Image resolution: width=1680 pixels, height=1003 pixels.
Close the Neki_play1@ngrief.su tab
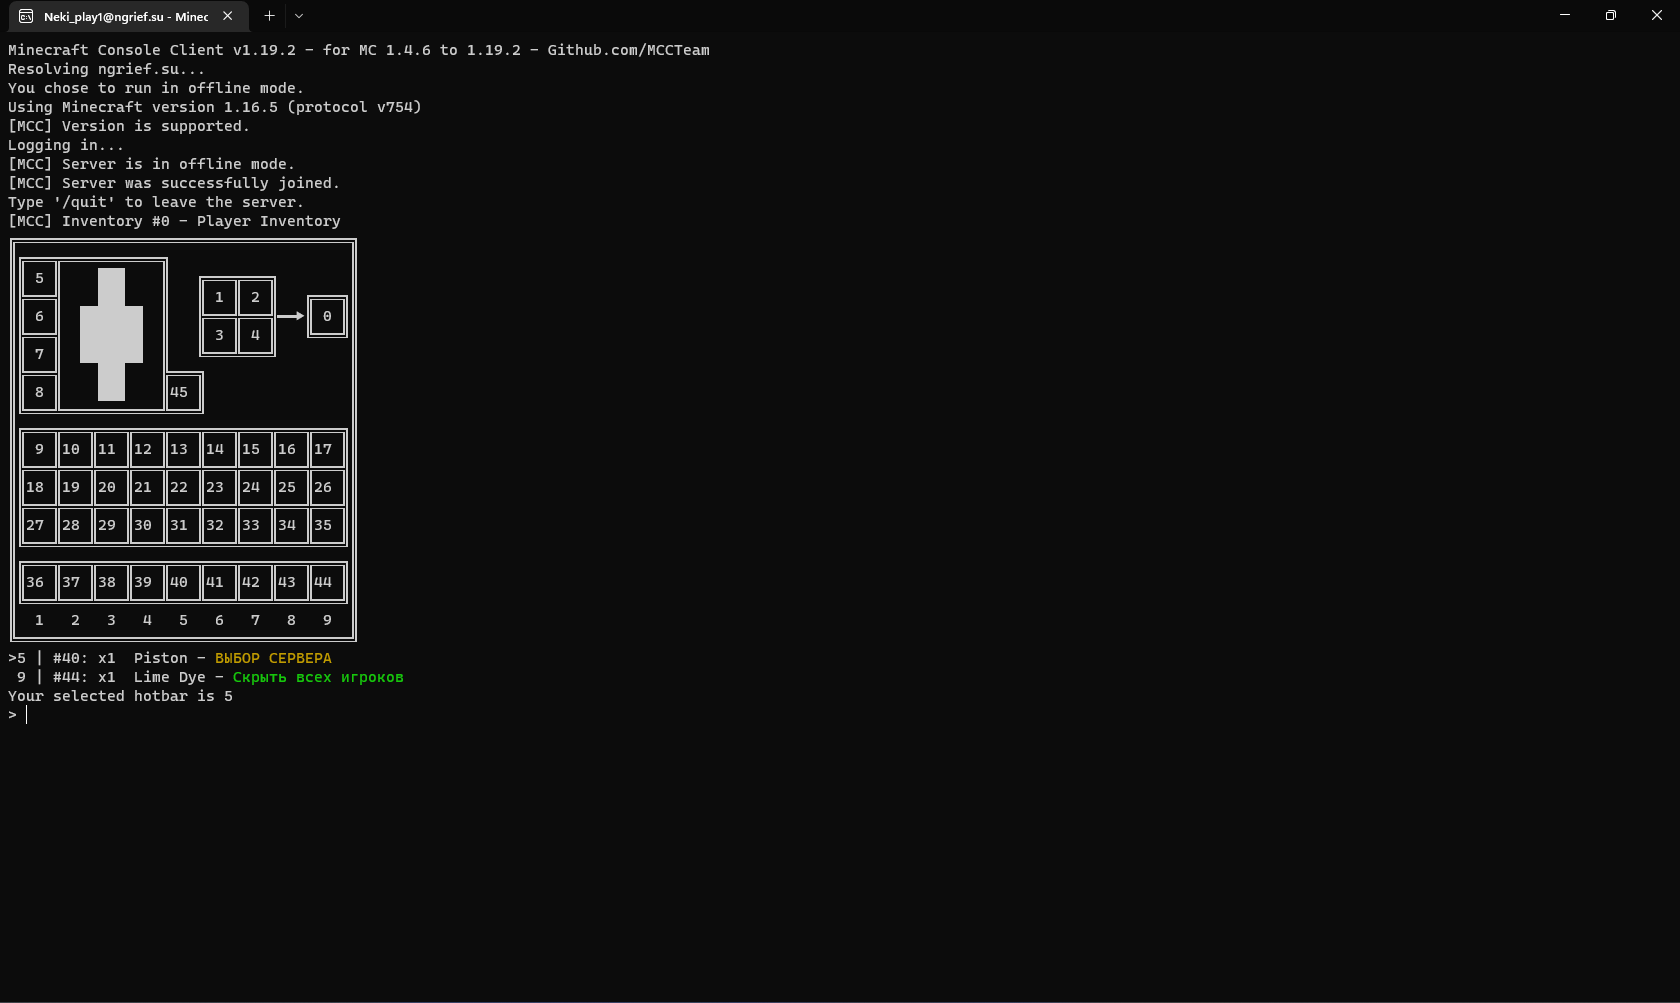[227, 16]
